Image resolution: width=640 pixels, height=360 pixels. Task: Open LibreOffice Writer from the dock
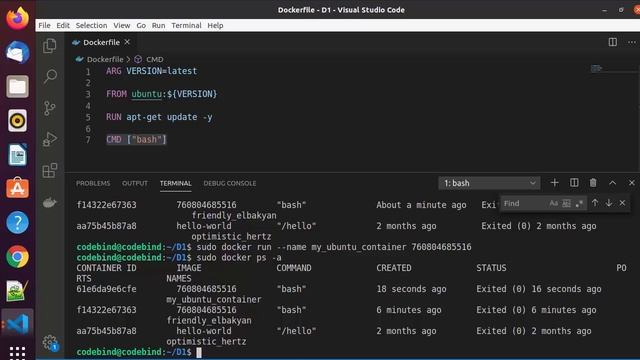coord(17,155)
